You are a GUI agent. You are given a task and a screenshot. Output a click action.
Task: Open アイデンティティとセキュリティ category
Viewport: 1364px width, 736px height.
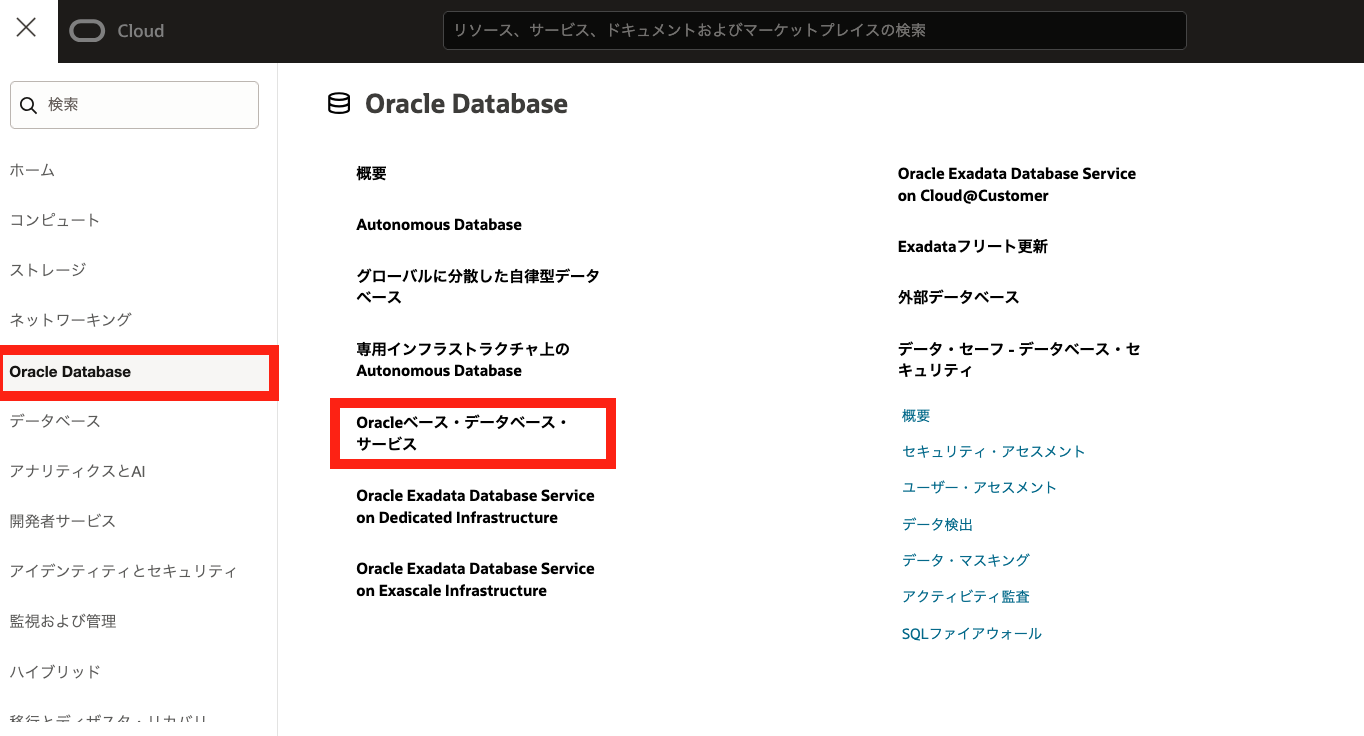123,571
